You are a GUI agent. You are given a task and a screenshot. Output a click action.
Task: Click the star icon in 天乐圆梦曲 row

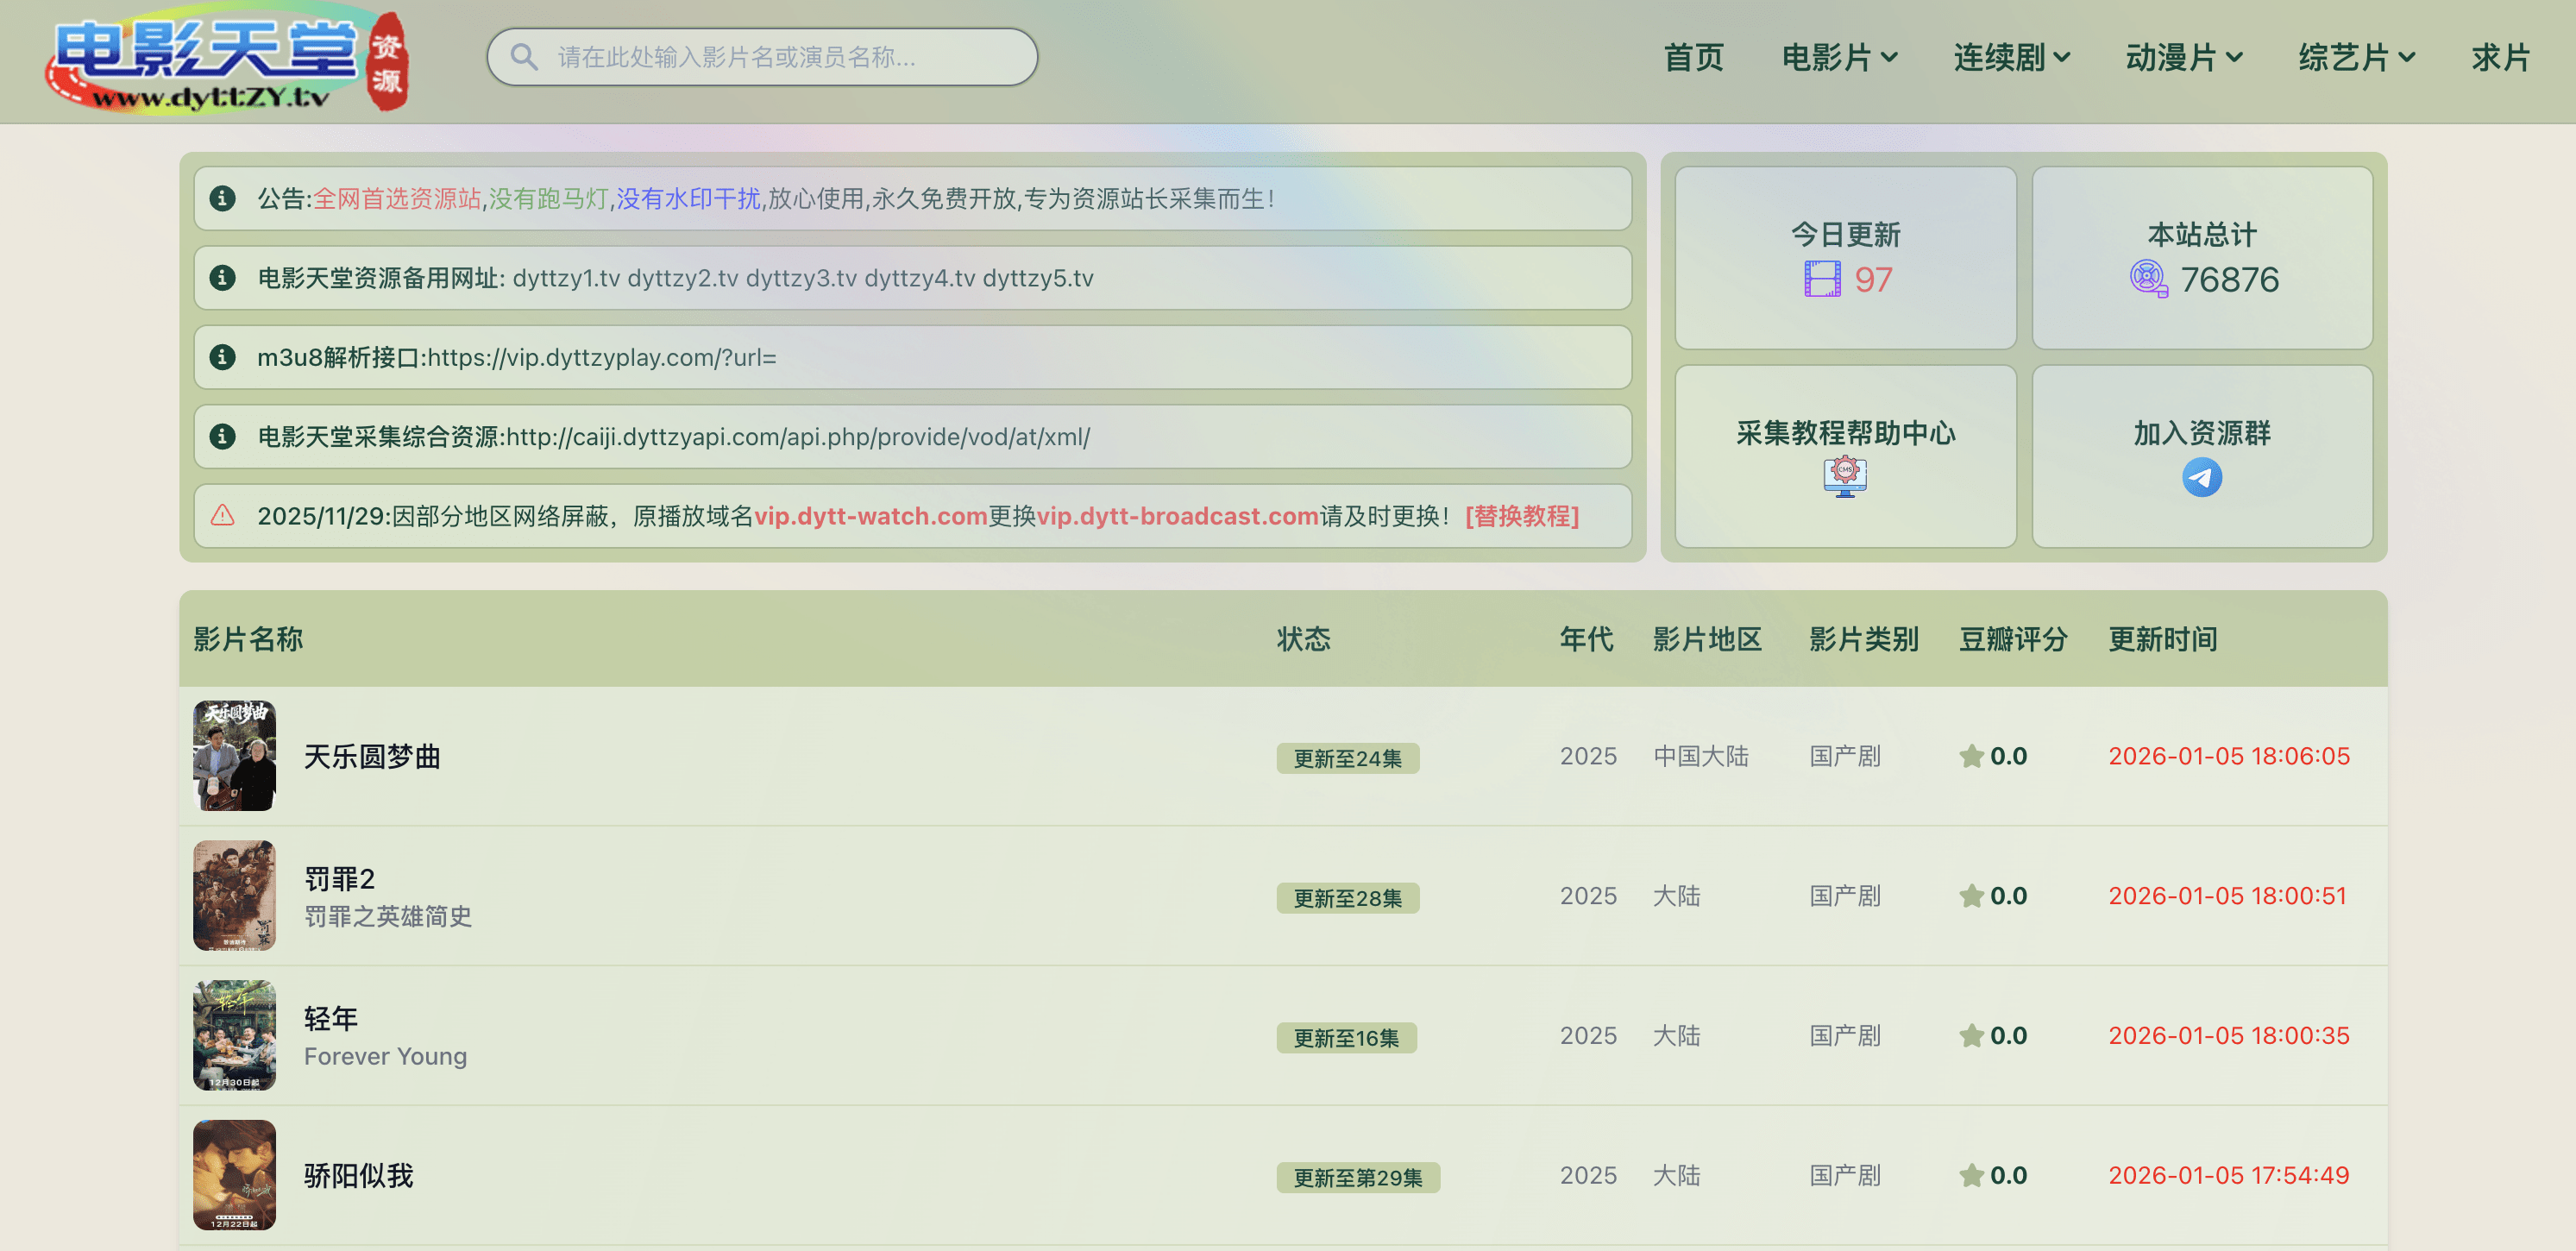(x=1970, y=756)
